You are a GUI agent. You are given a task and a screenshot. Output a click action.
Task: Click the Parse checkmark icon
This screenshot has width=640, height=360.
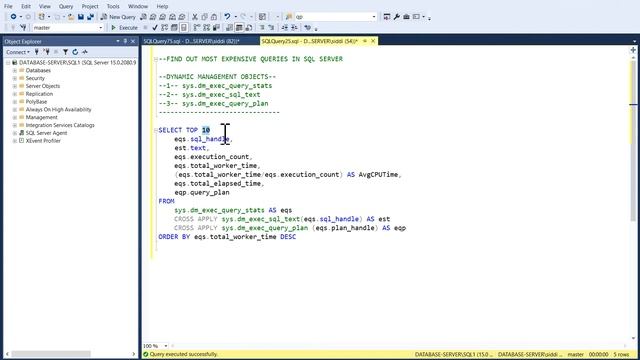(155, 28)
